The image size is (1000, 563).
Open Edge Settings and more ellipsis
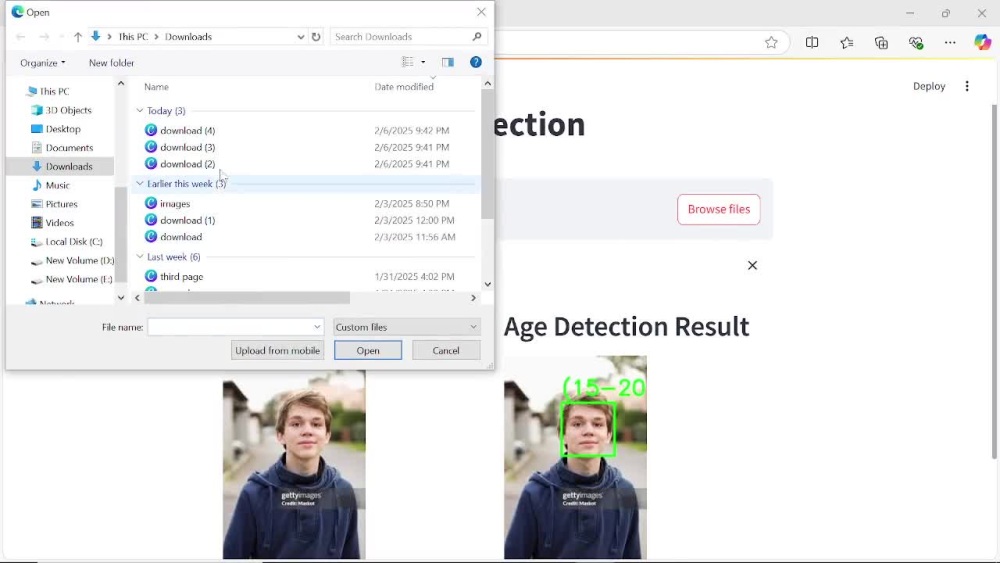tap(950, 43)
